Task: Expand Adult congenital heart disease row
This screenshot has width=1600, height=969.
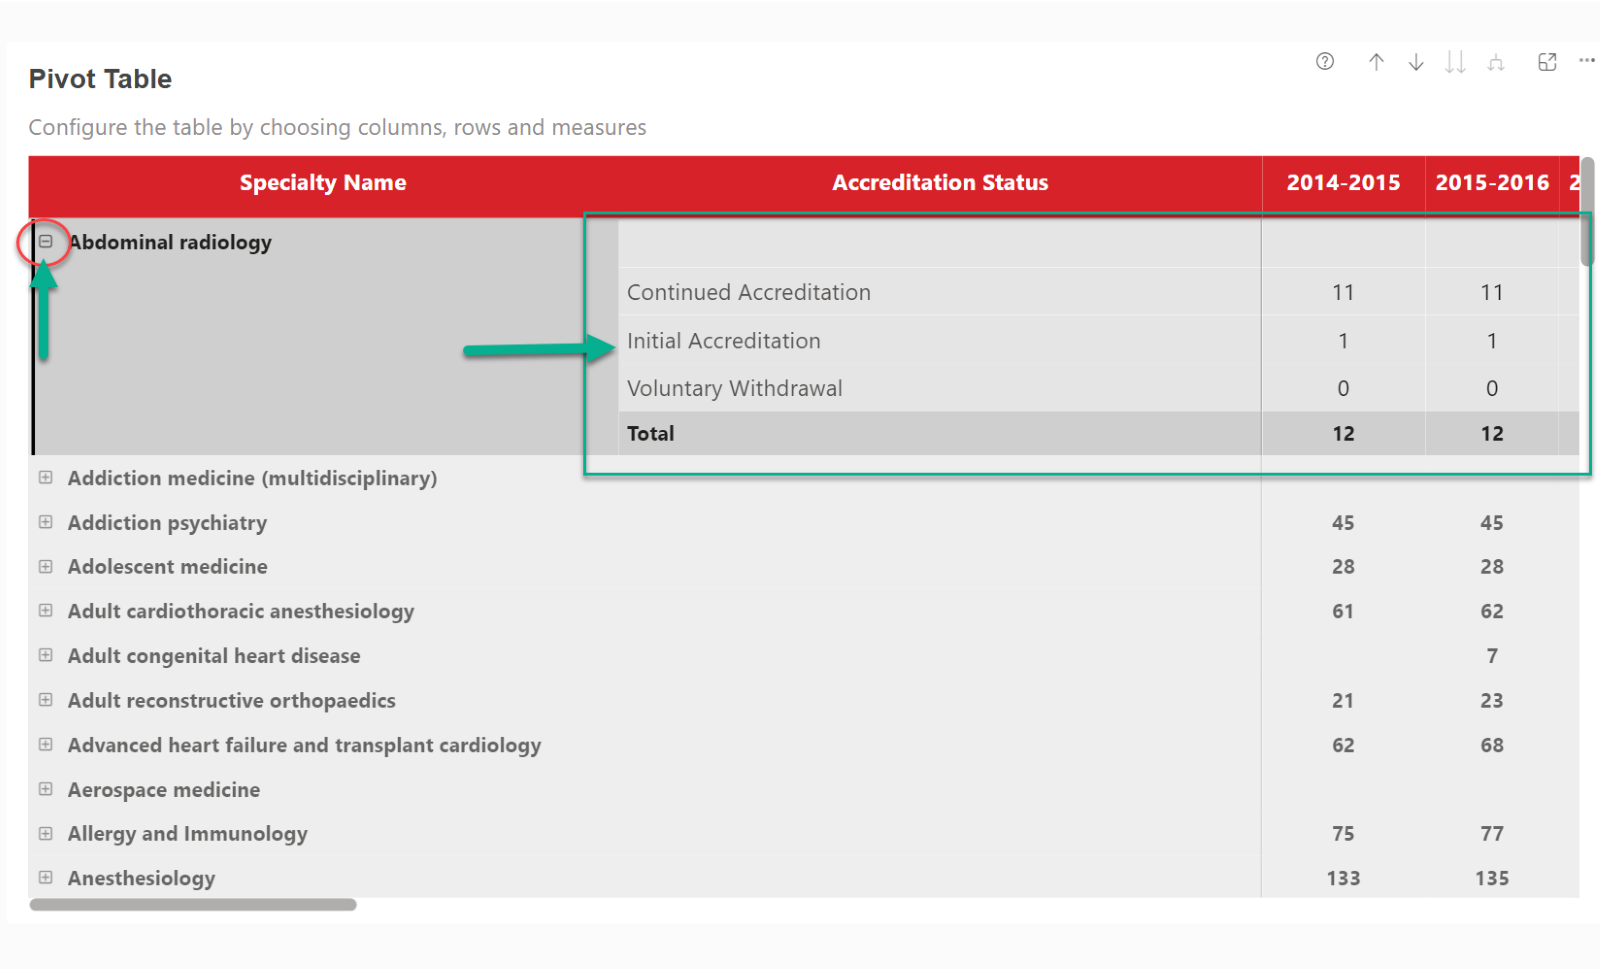Action: [46, 655]
